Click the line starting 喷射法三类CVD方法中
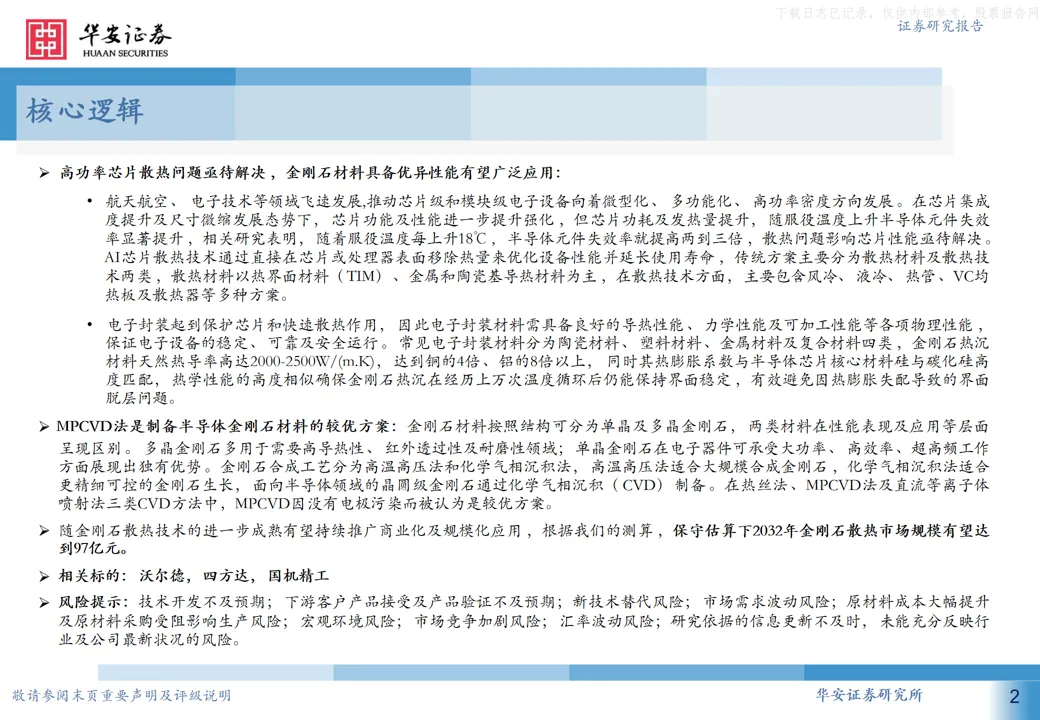The width and height of the screenshot is (1040, 720). pyautogui.click(x=306, y=504)
